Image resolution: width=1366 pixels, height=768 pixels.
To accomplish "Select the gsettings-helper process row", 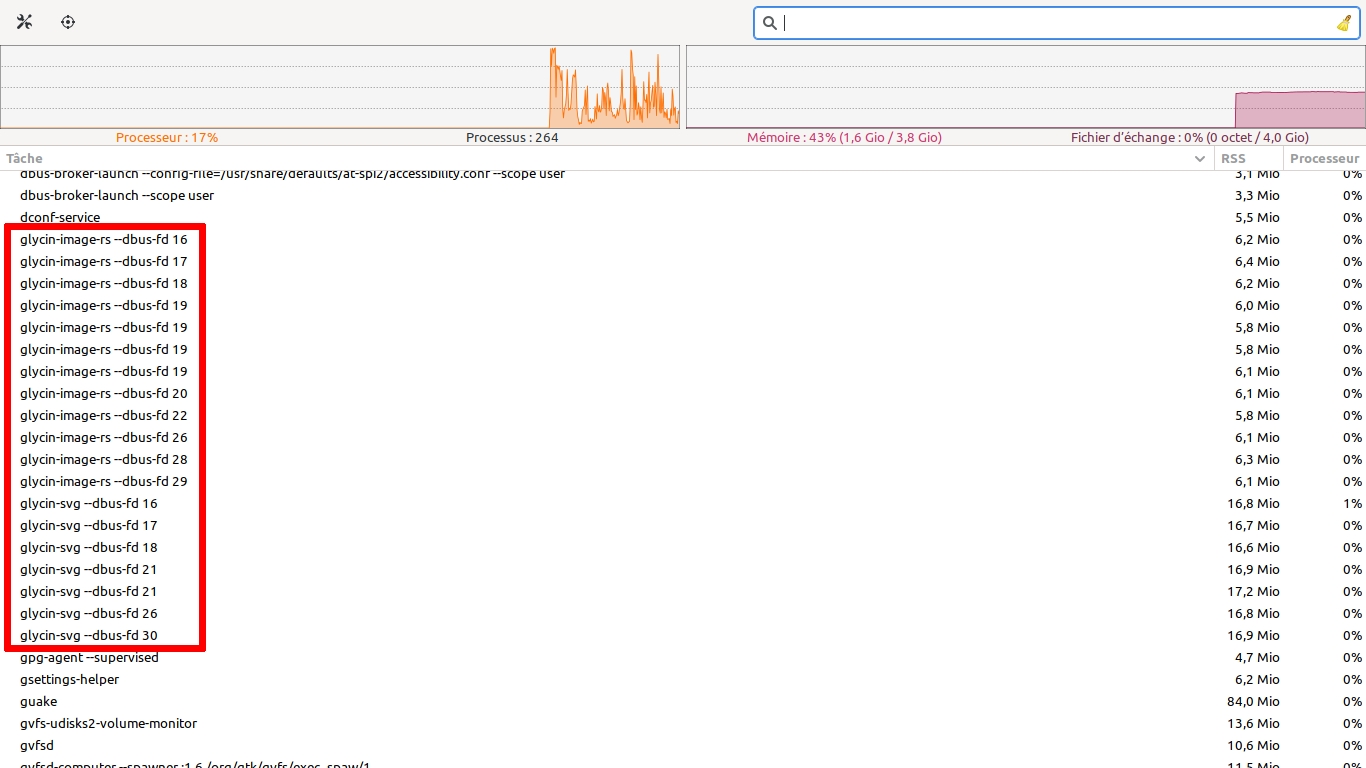I will 683,679.
